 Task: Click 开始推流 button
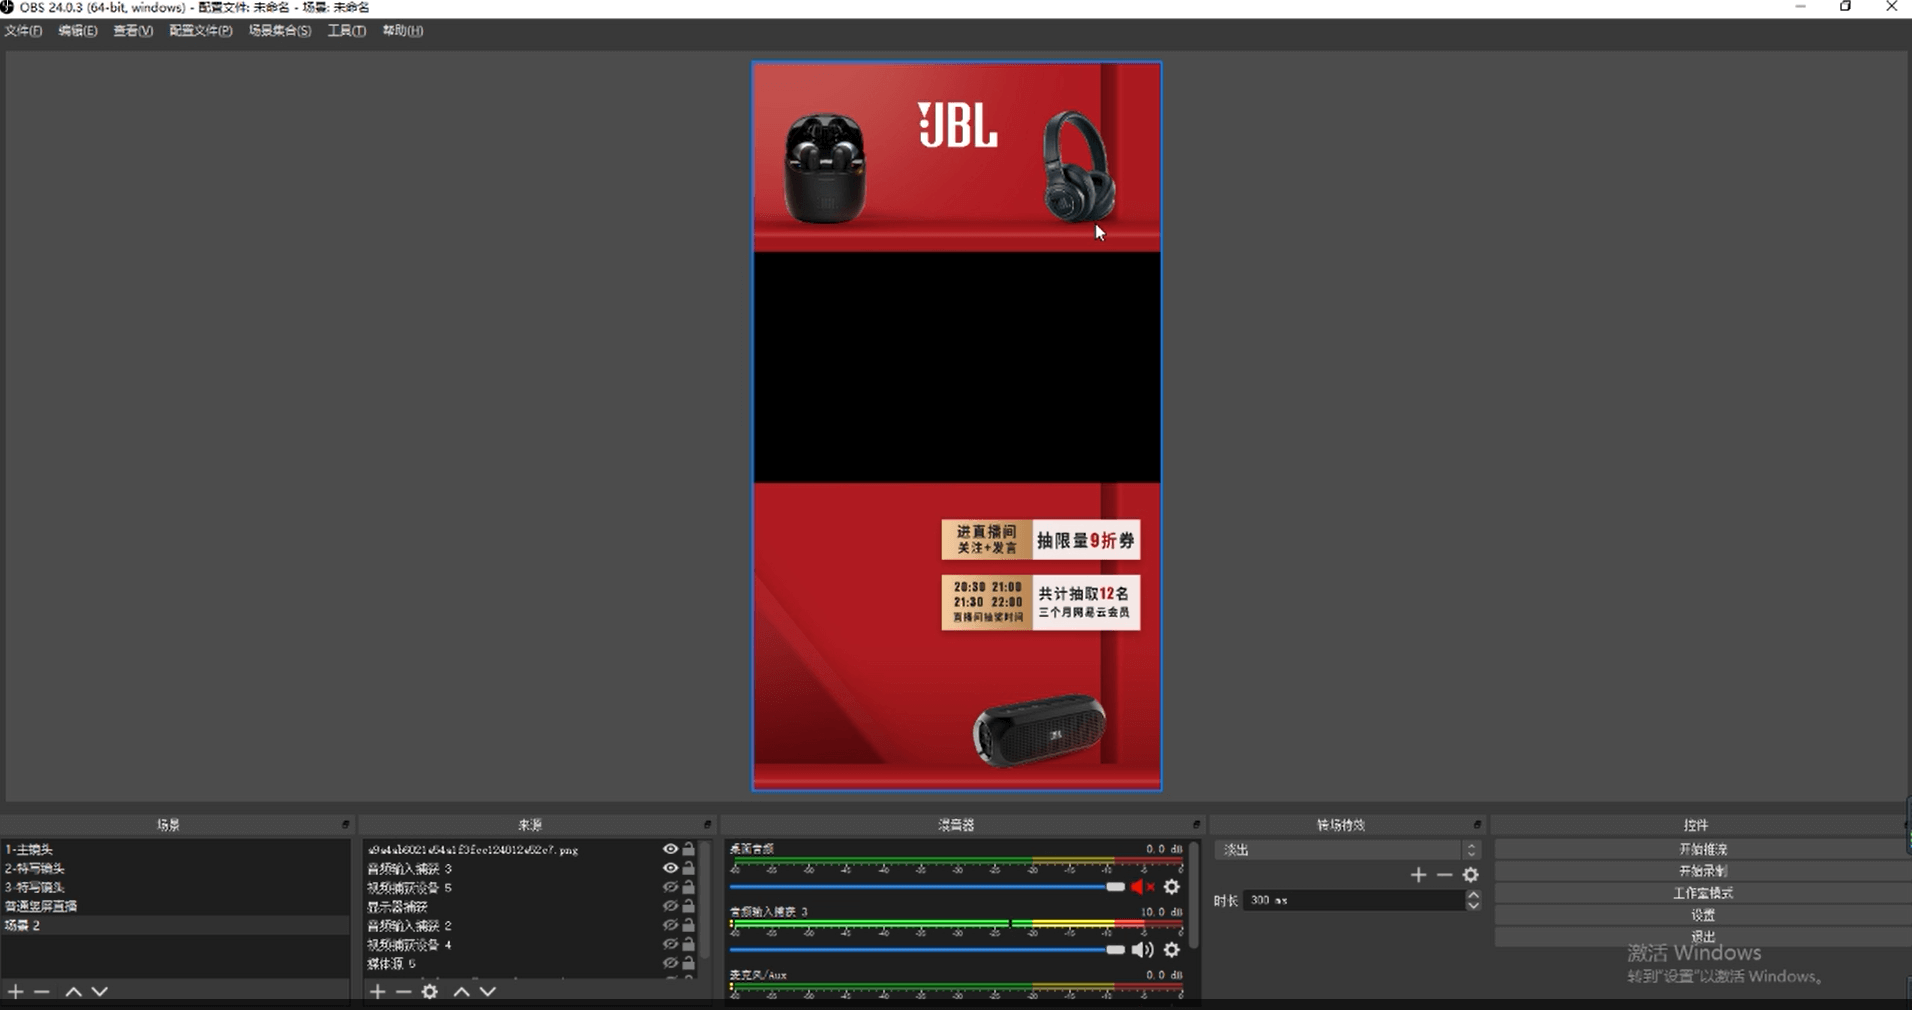pos(1702,849)
